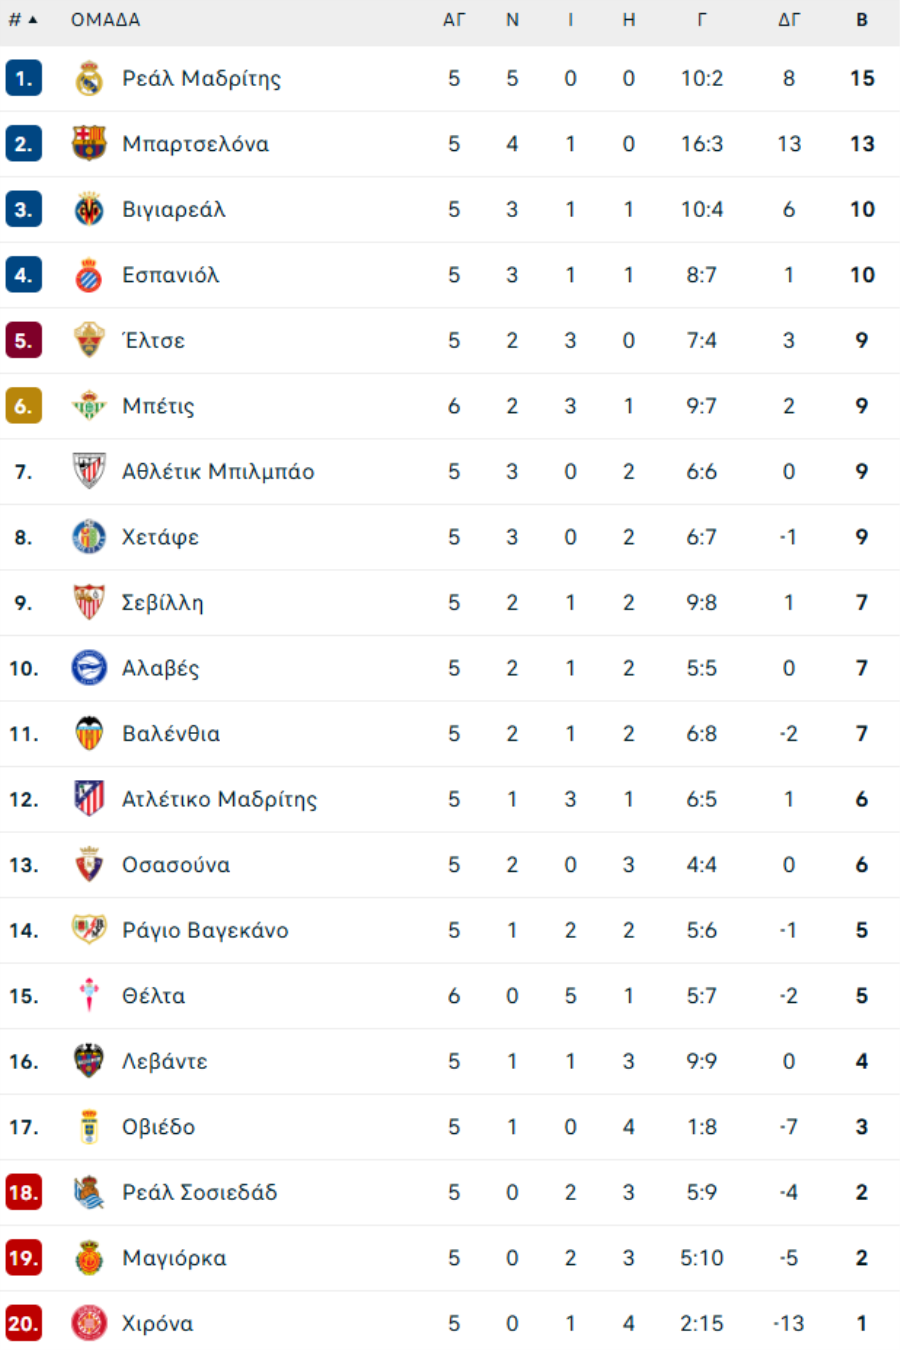Click the gold position badge 6.
The image size is (900, 1350).
click(x=23, y=406)
